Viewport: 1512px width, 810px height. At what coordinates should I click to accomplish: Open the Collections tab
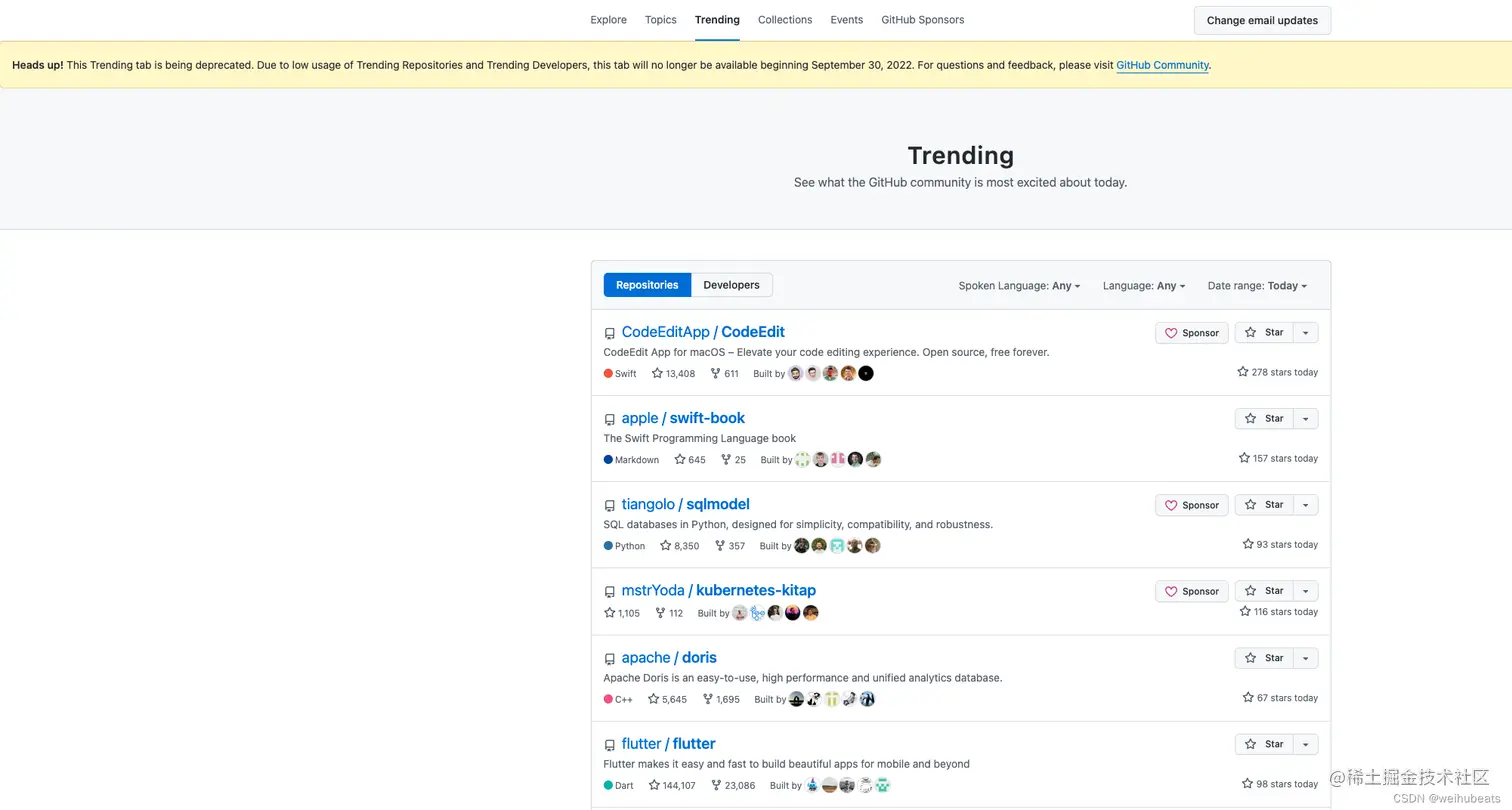[x=785, y=20]
